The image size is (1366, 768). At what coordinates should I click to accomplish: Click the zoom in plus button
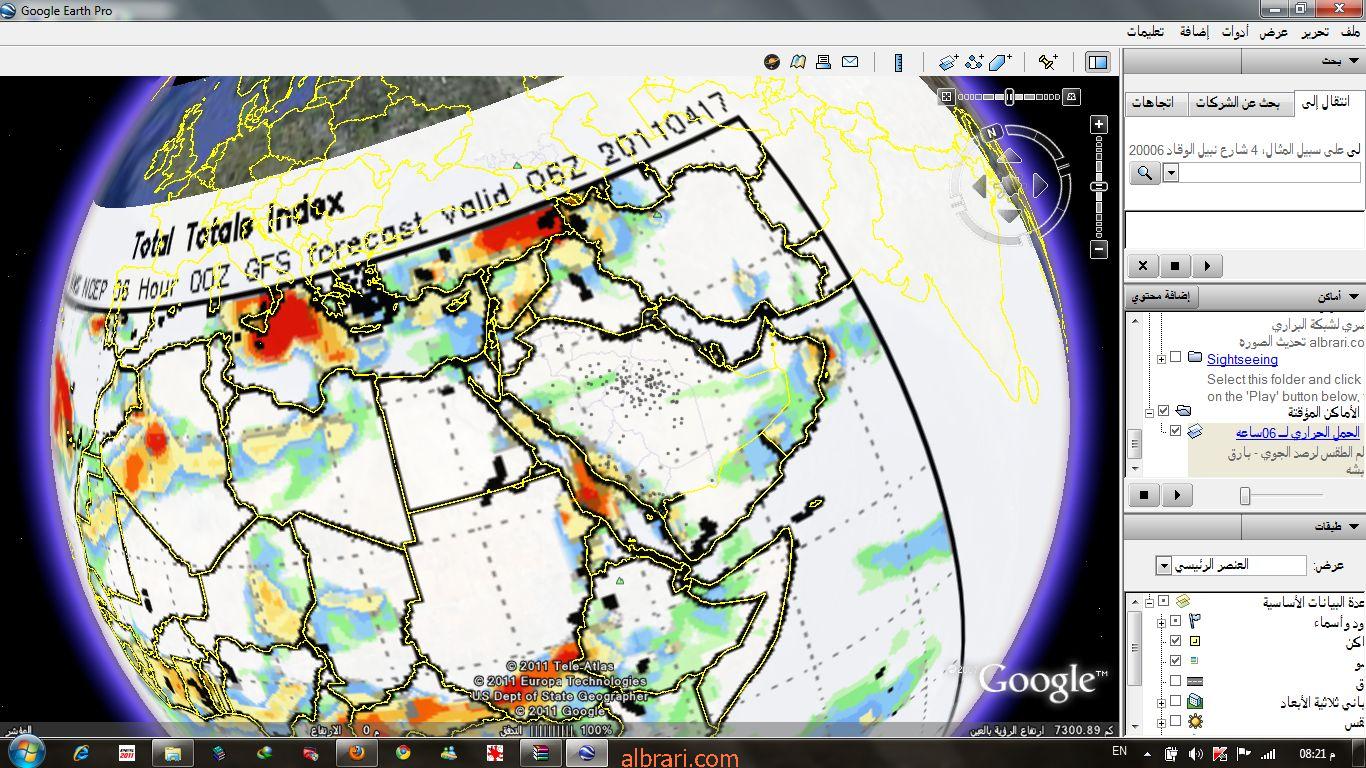(x=1099, y=125)
